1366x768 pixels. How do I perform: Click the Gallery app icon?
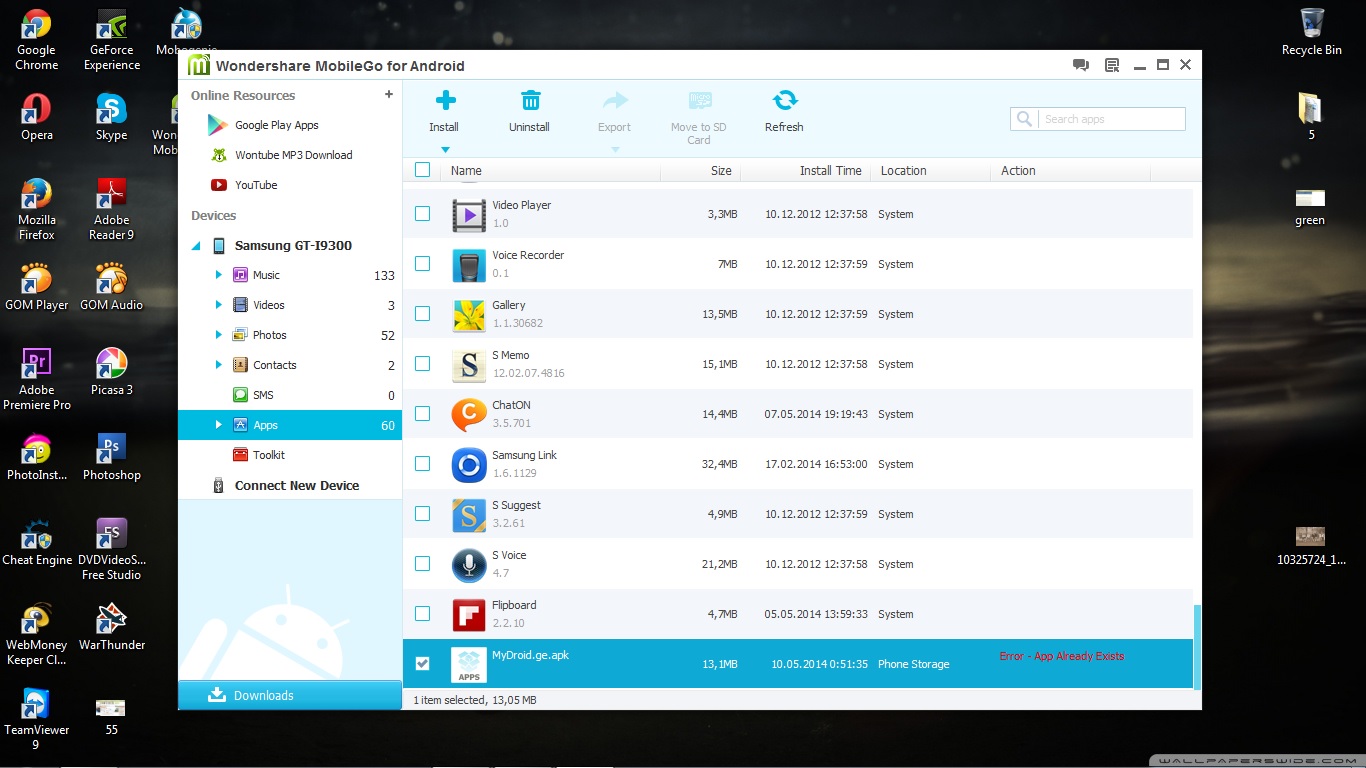tap(469, 314)
